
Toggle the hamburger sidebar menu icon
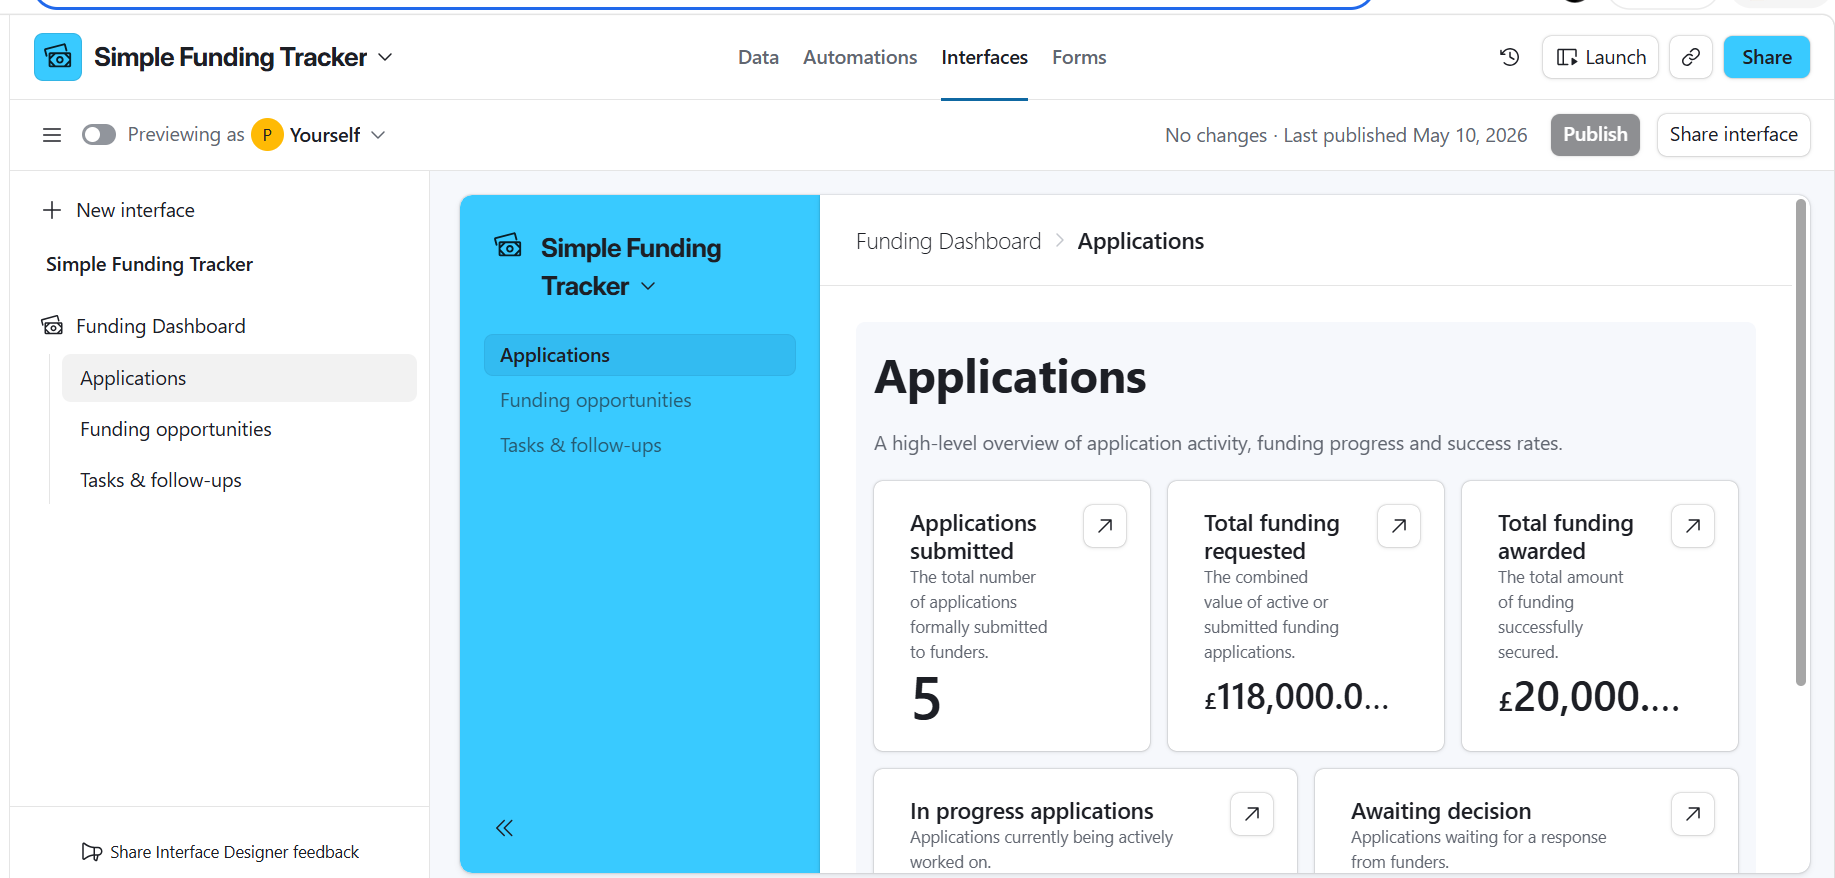(52, 135)
